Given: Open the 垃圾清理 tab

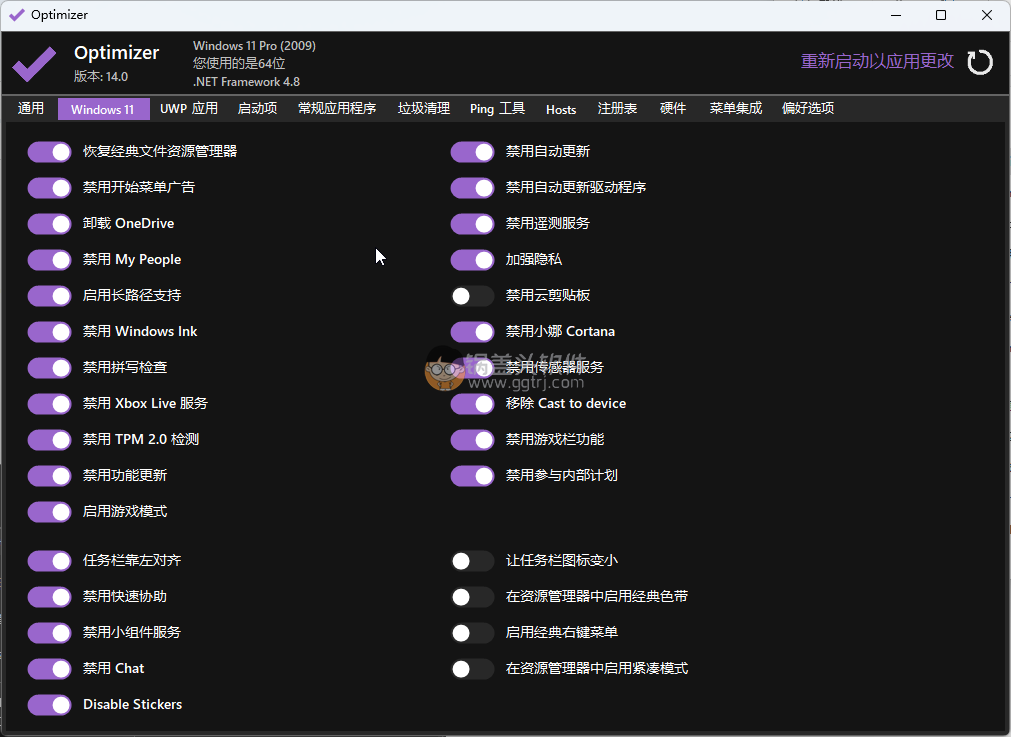Looking at the screenshot, I should click(x=424, y=108).
